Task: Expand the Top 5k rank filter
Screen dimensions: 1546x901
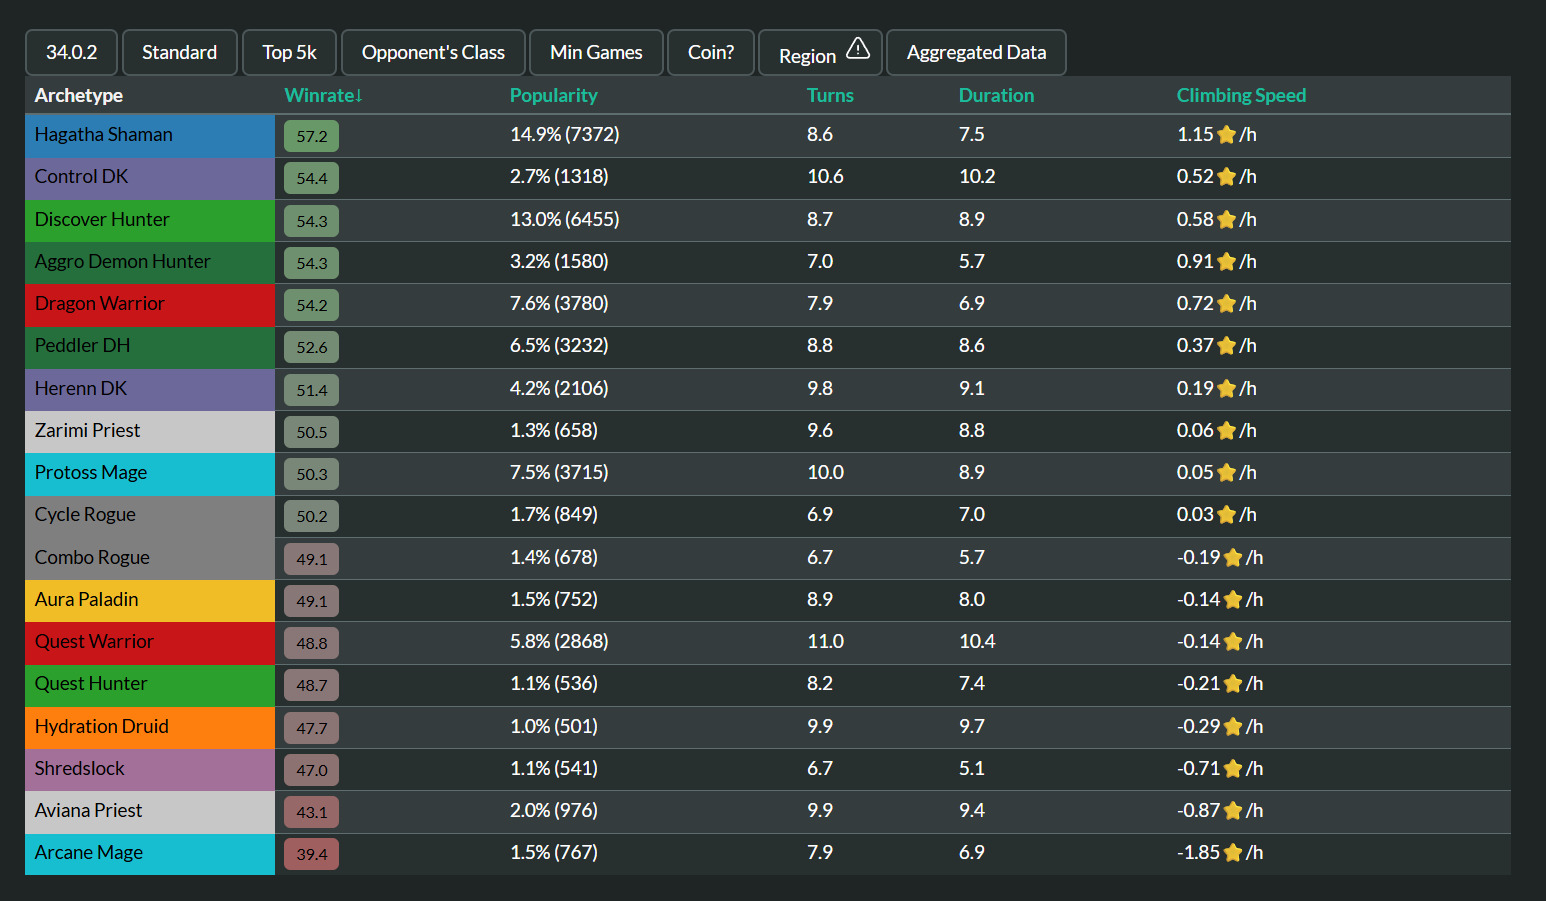Action: tap(289, 52)
